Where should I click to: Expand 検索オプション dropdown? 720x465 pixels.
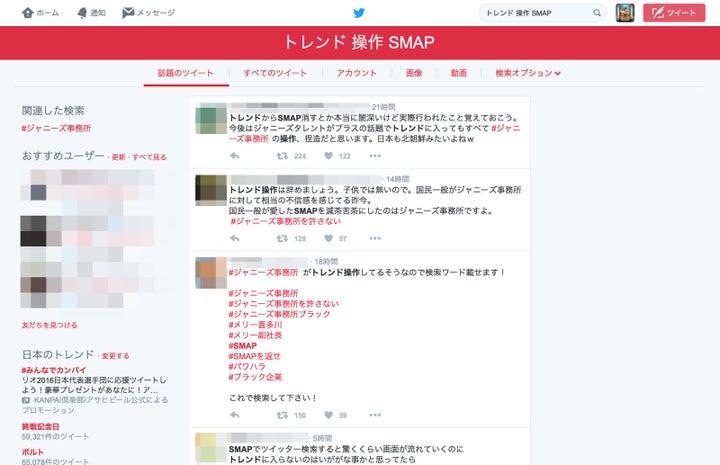[528, 73]
